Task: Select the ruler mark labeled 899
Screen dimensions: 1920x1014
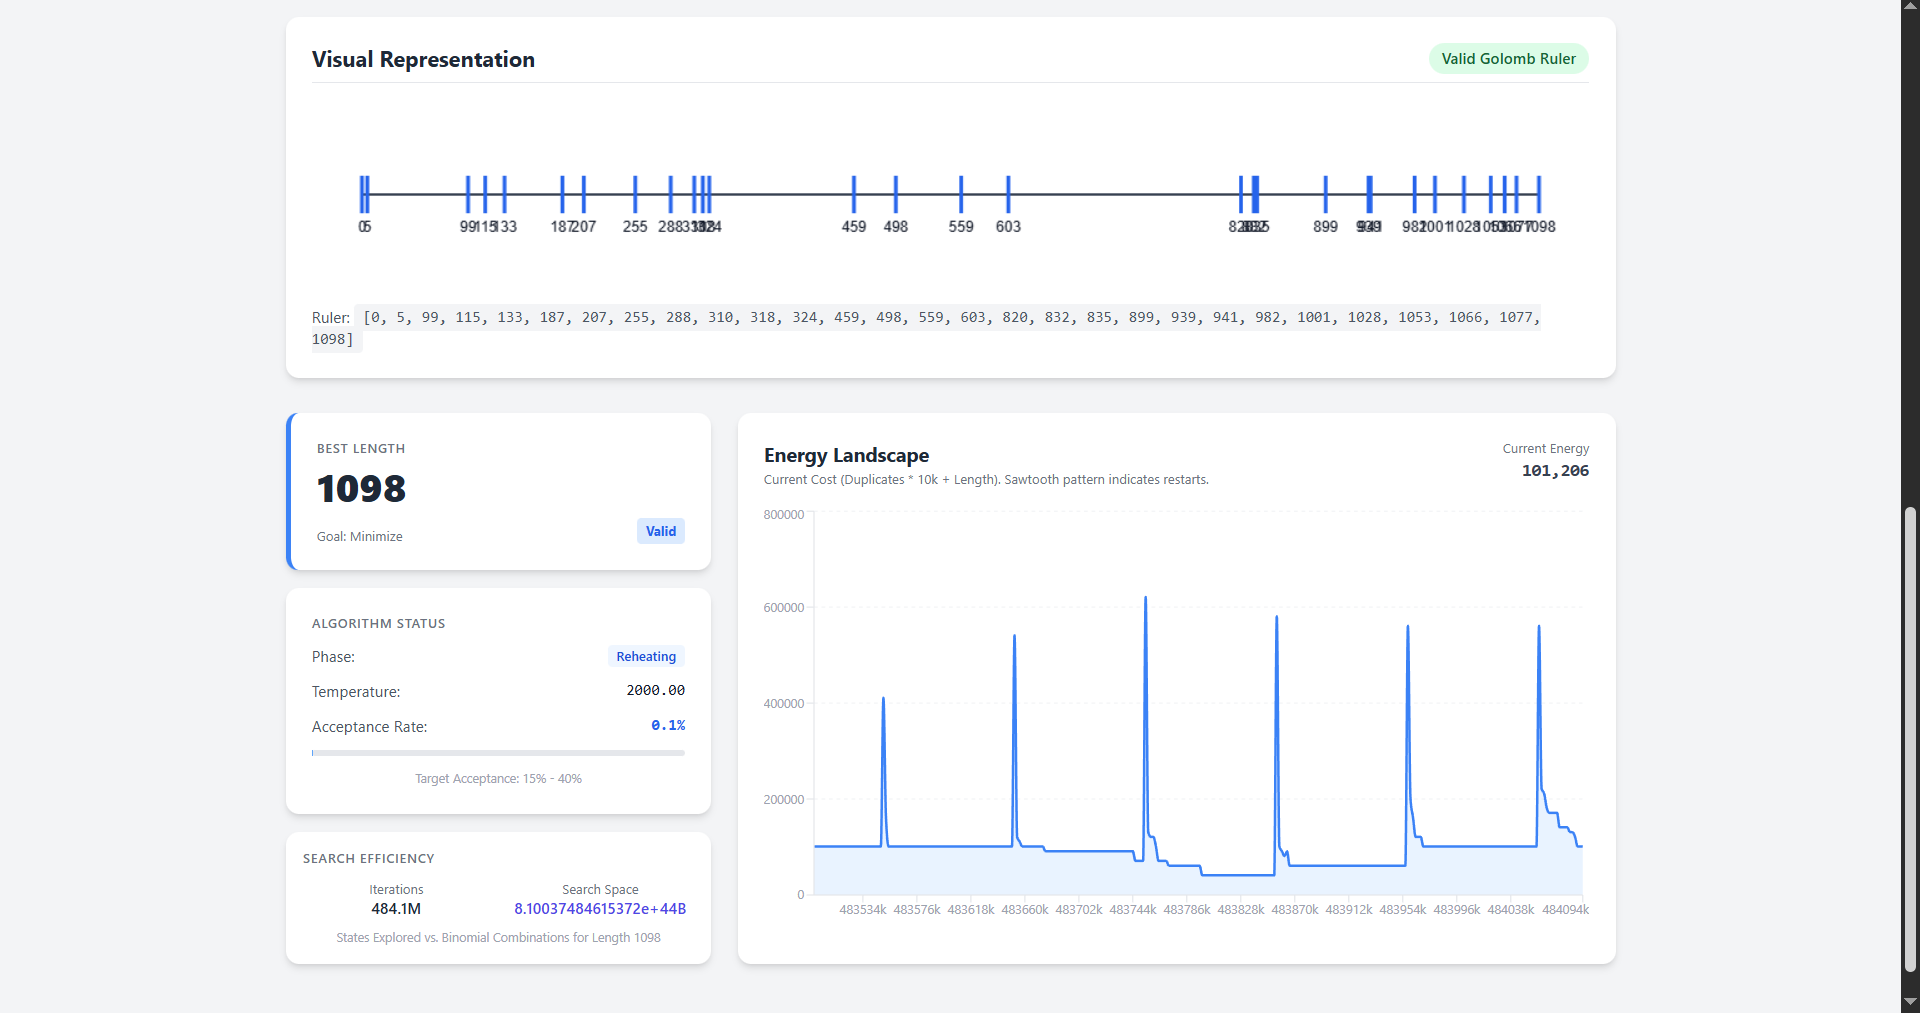Action: [x=1326, y=194]
